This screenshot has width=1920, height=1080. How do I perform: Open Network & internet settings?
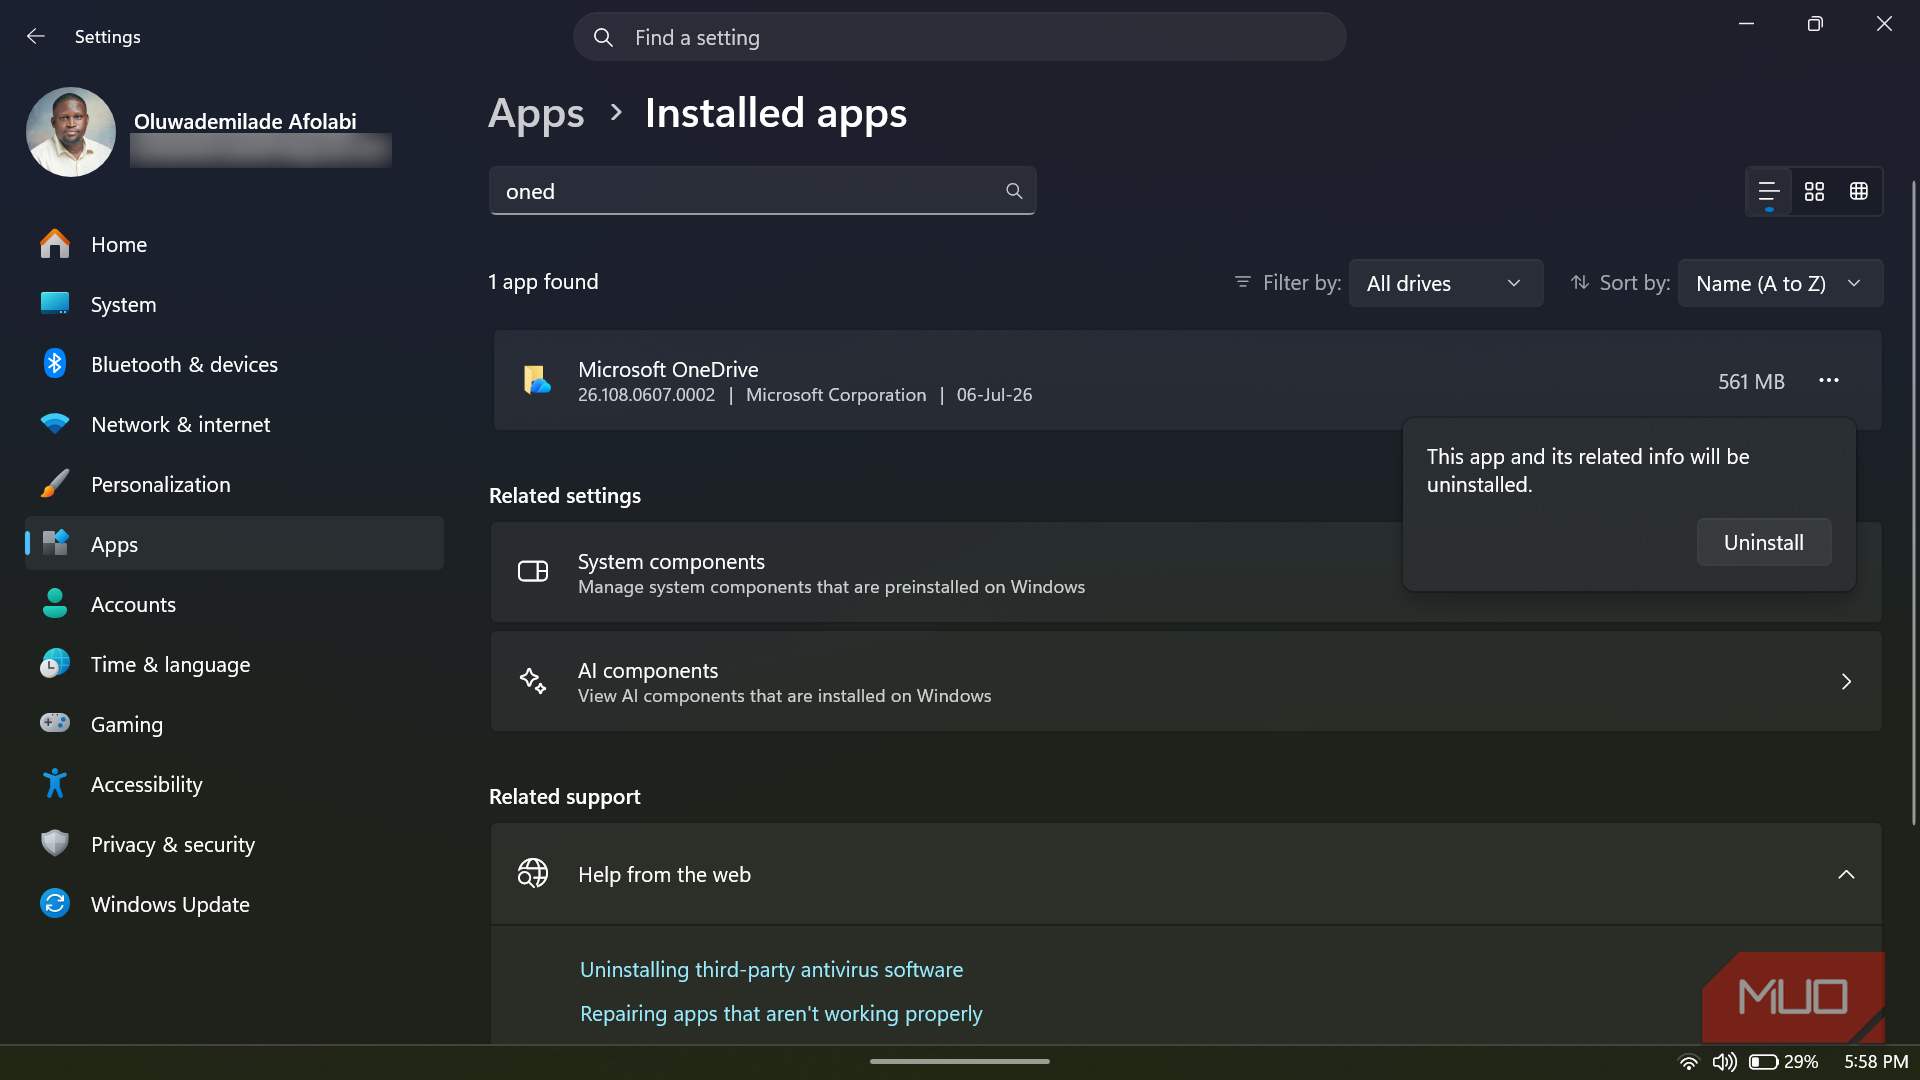(x=234, y=424)
